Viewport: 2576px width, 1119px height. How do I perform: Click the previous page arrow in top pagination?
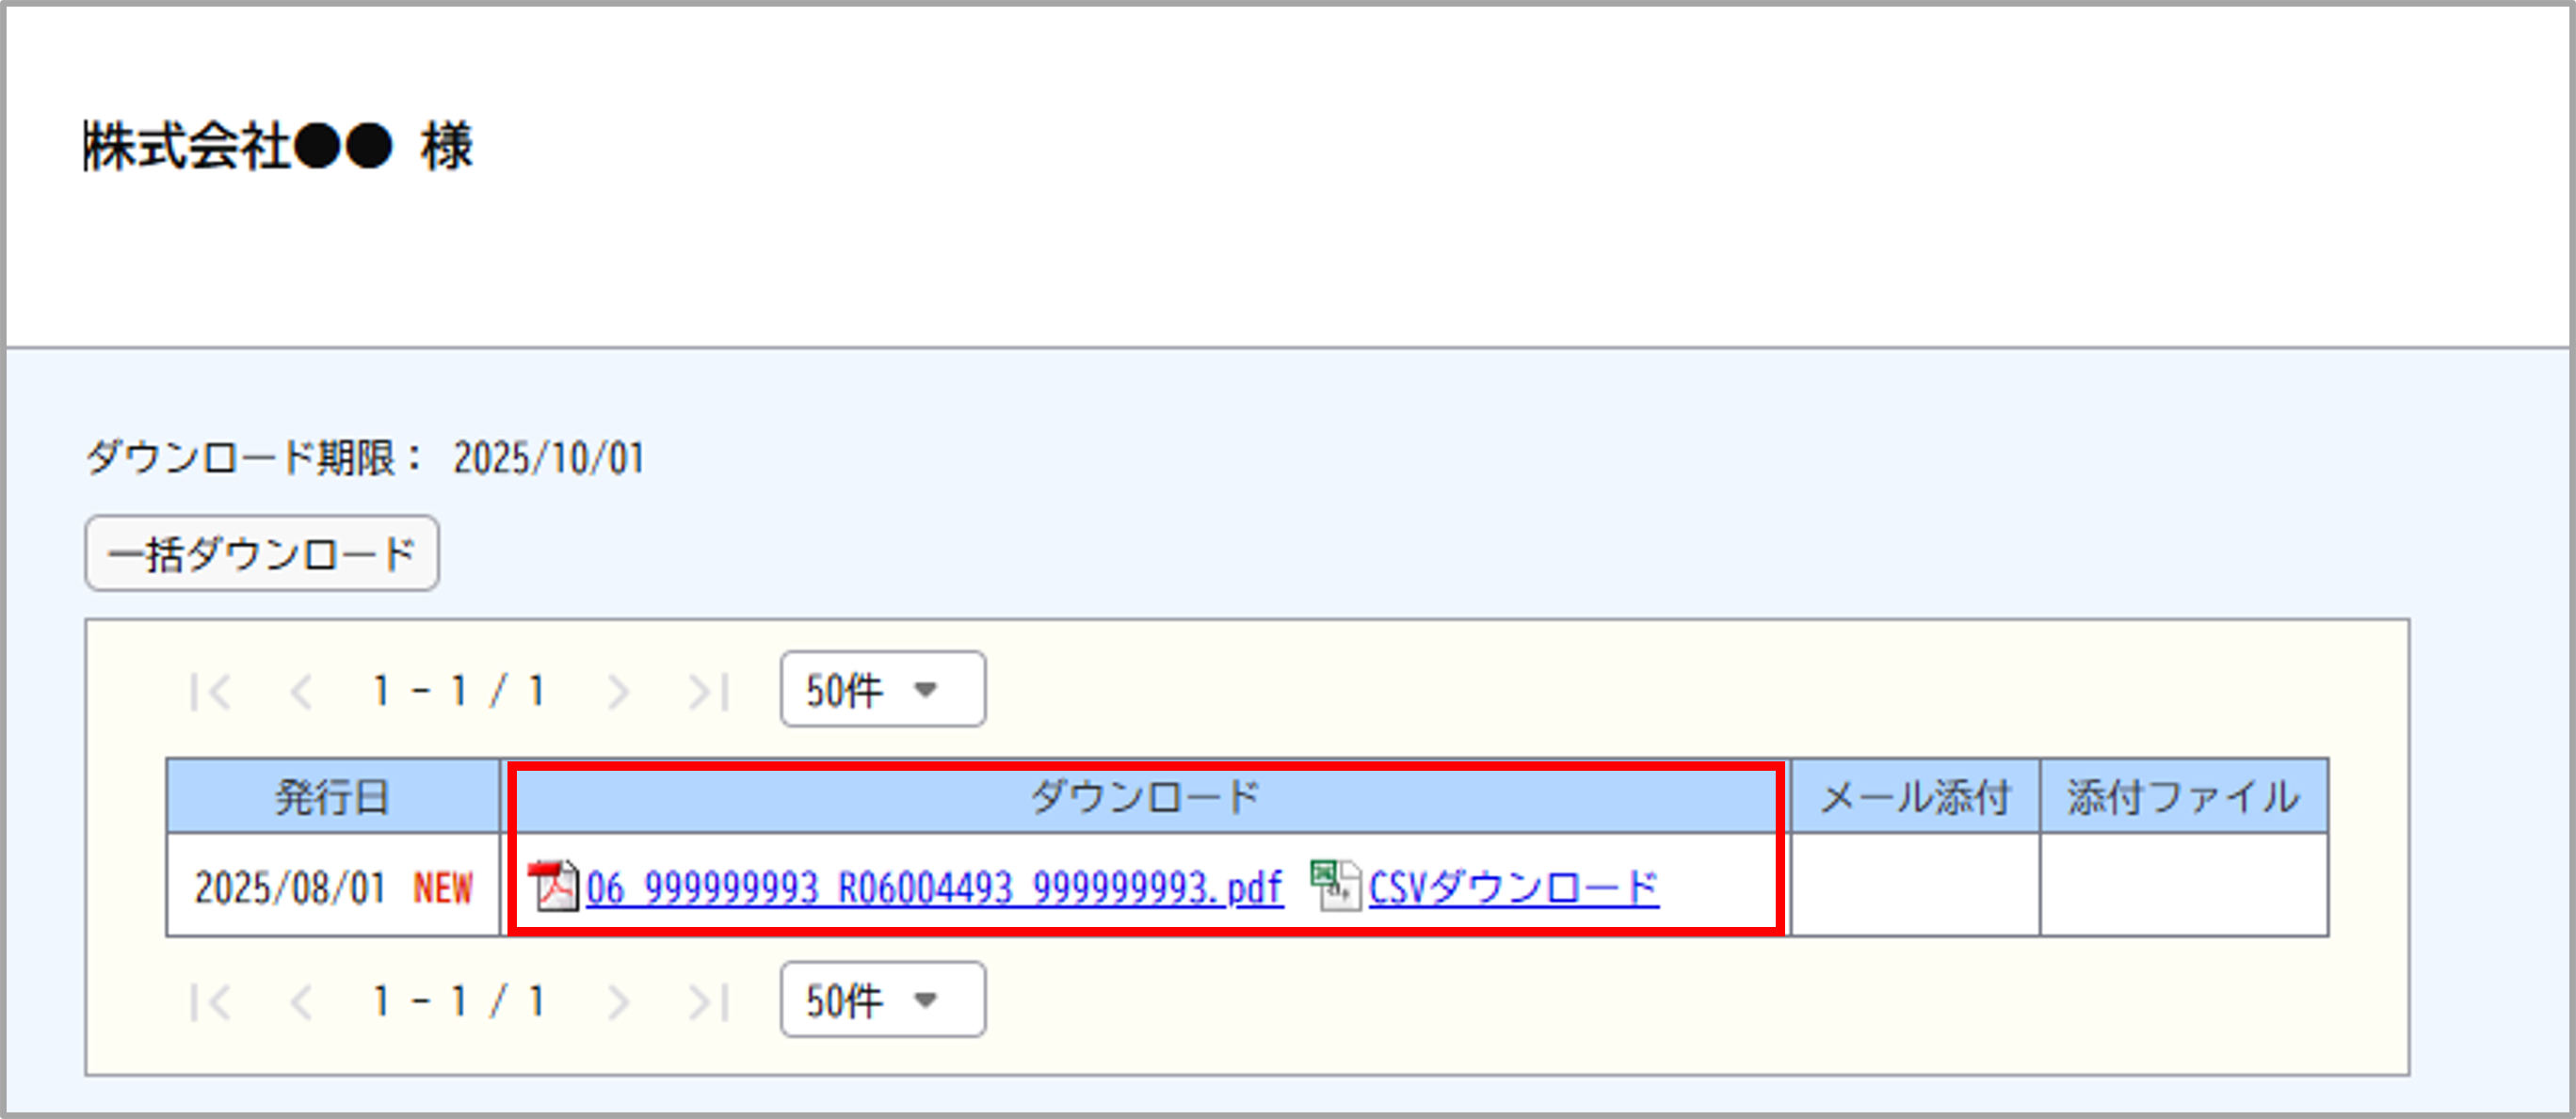pos(303,689)
